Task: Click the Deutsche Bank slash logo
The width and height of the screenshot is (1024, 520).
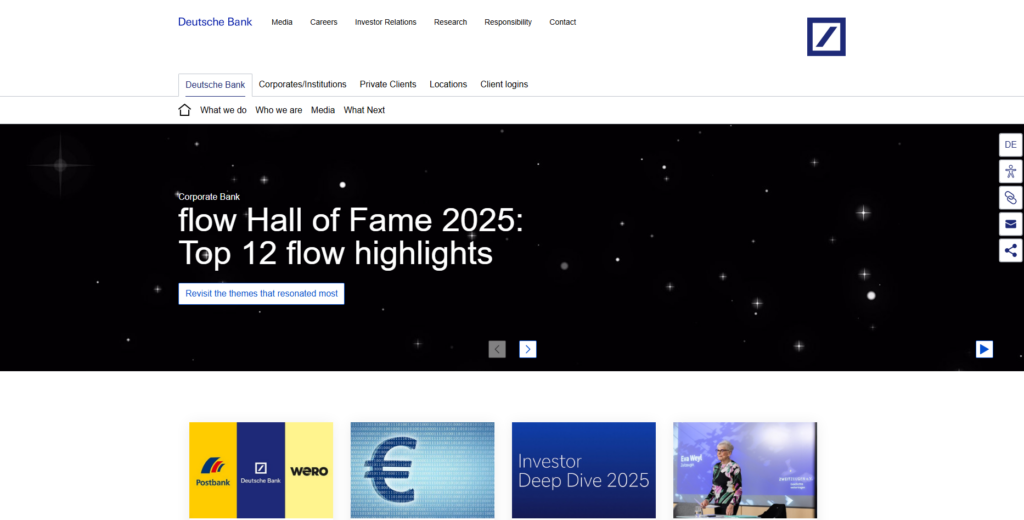Action: tap(826, 37)
